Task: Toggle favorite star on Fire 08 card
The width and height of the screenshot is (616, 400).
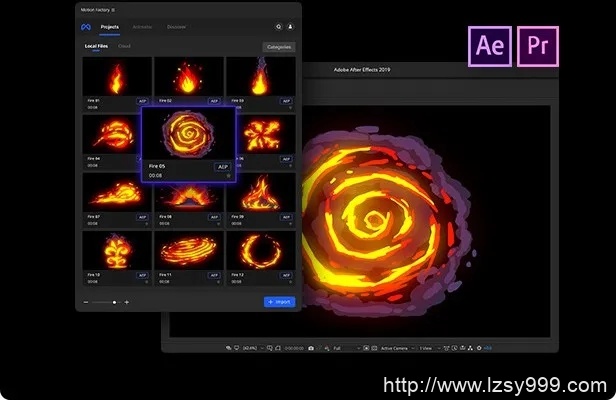Action: (x=217, y=223)
